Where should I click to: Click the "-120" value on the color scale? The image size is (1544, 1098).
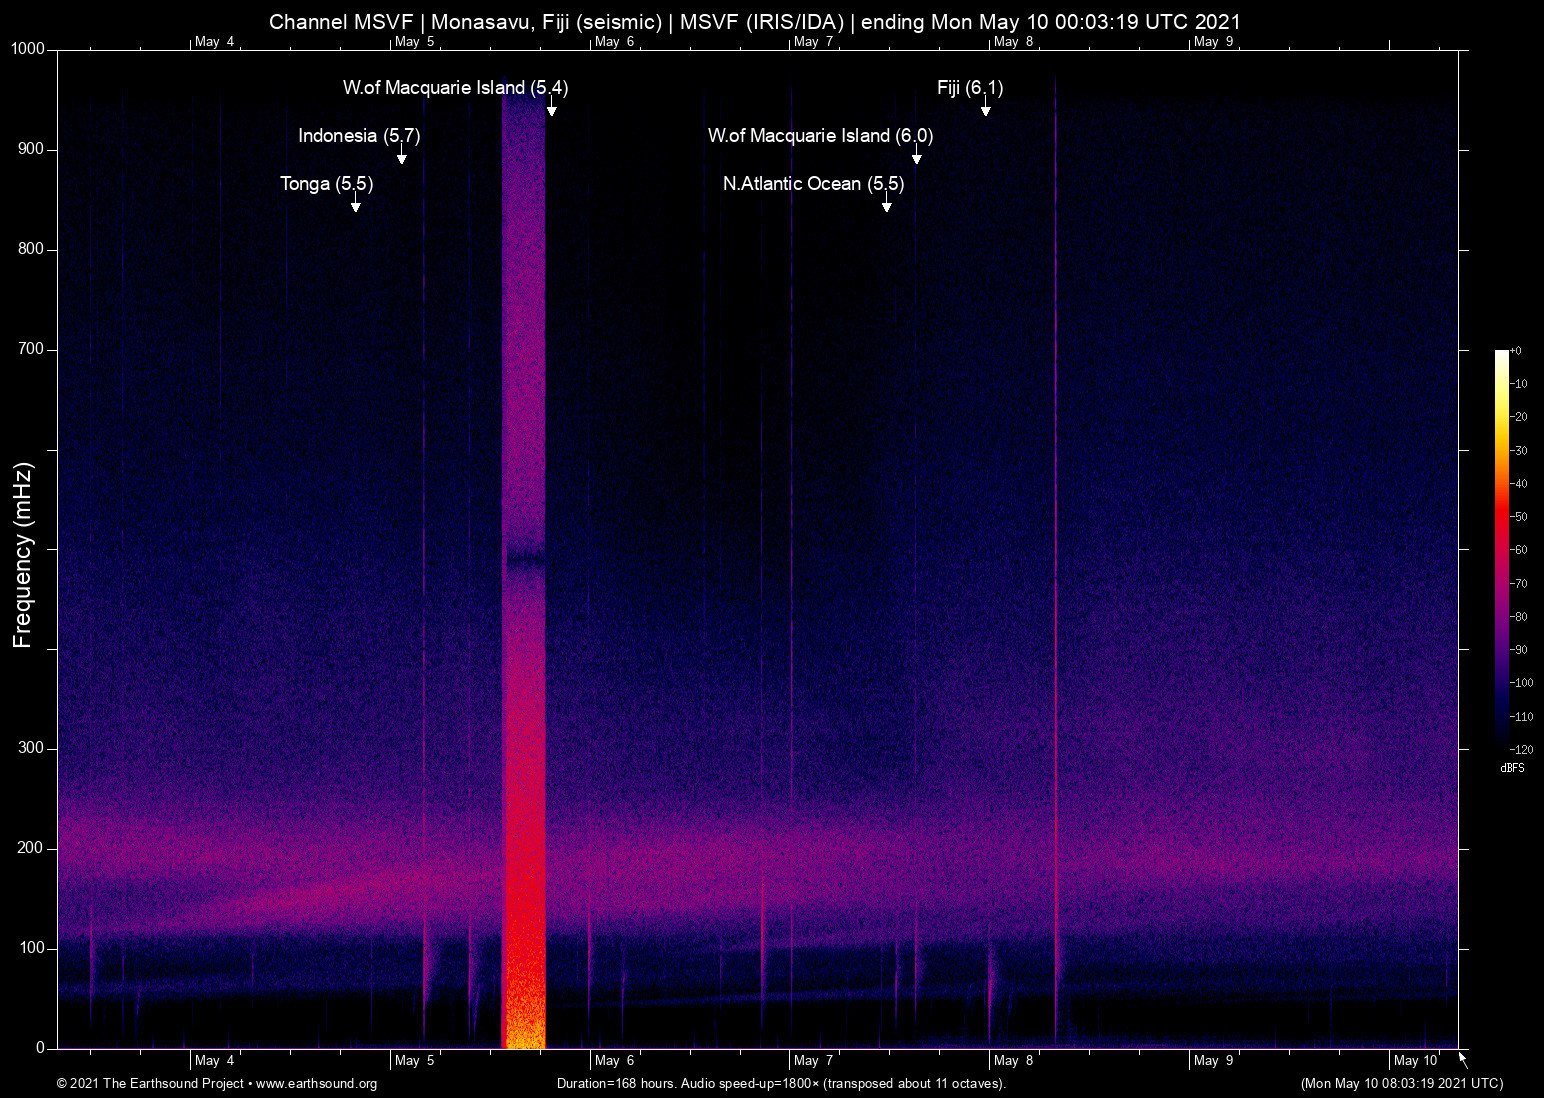[x=1521, y=750]
